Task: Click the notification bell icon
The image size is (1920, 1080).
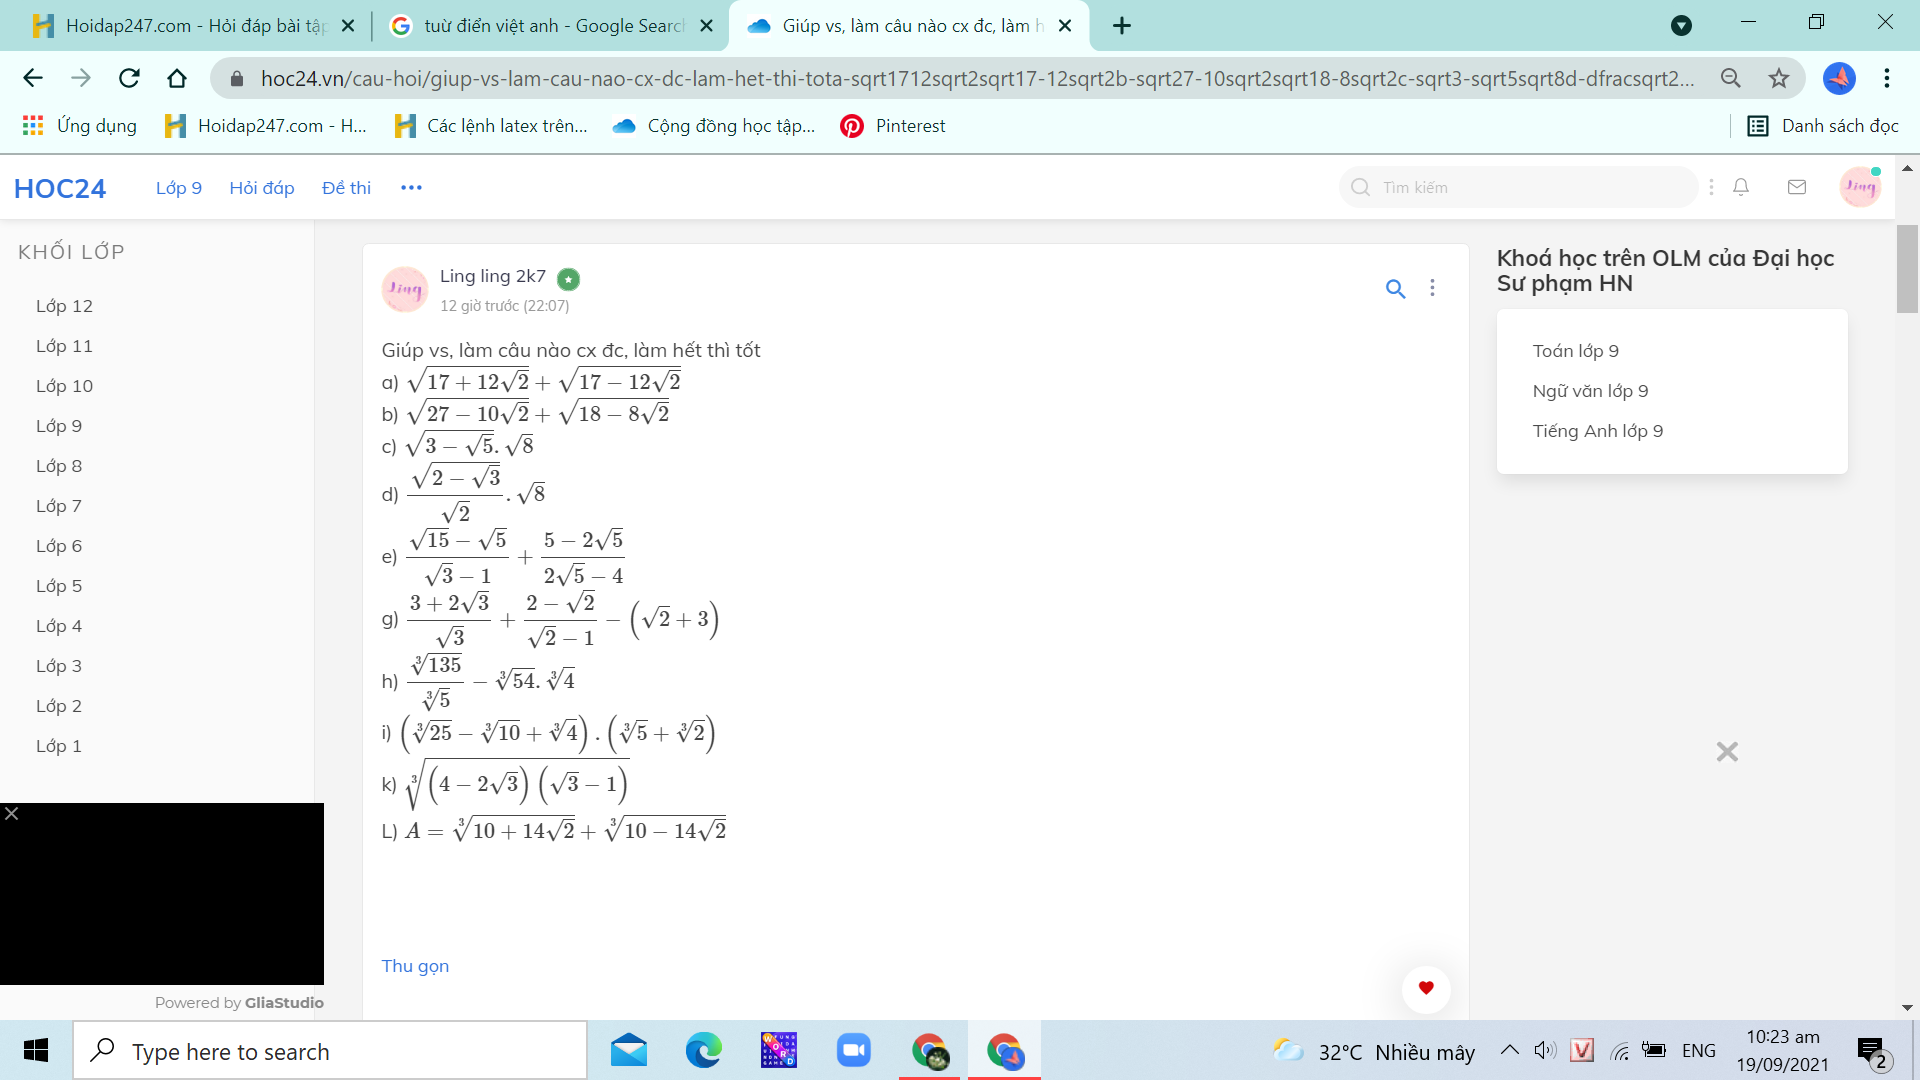Action: click(1742, 187)
